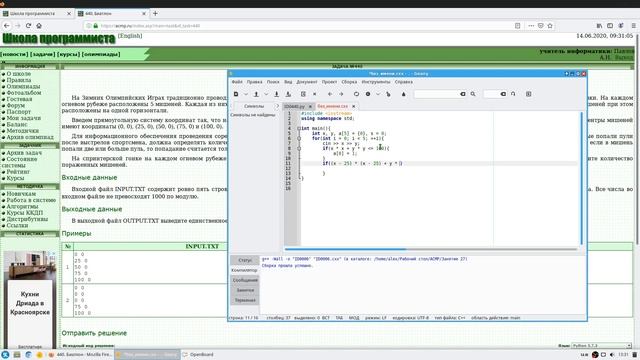Click the editor vertical scrollbar
This screenshot has height=360, width=640.
pyautogui.click(x=582, y=178)
